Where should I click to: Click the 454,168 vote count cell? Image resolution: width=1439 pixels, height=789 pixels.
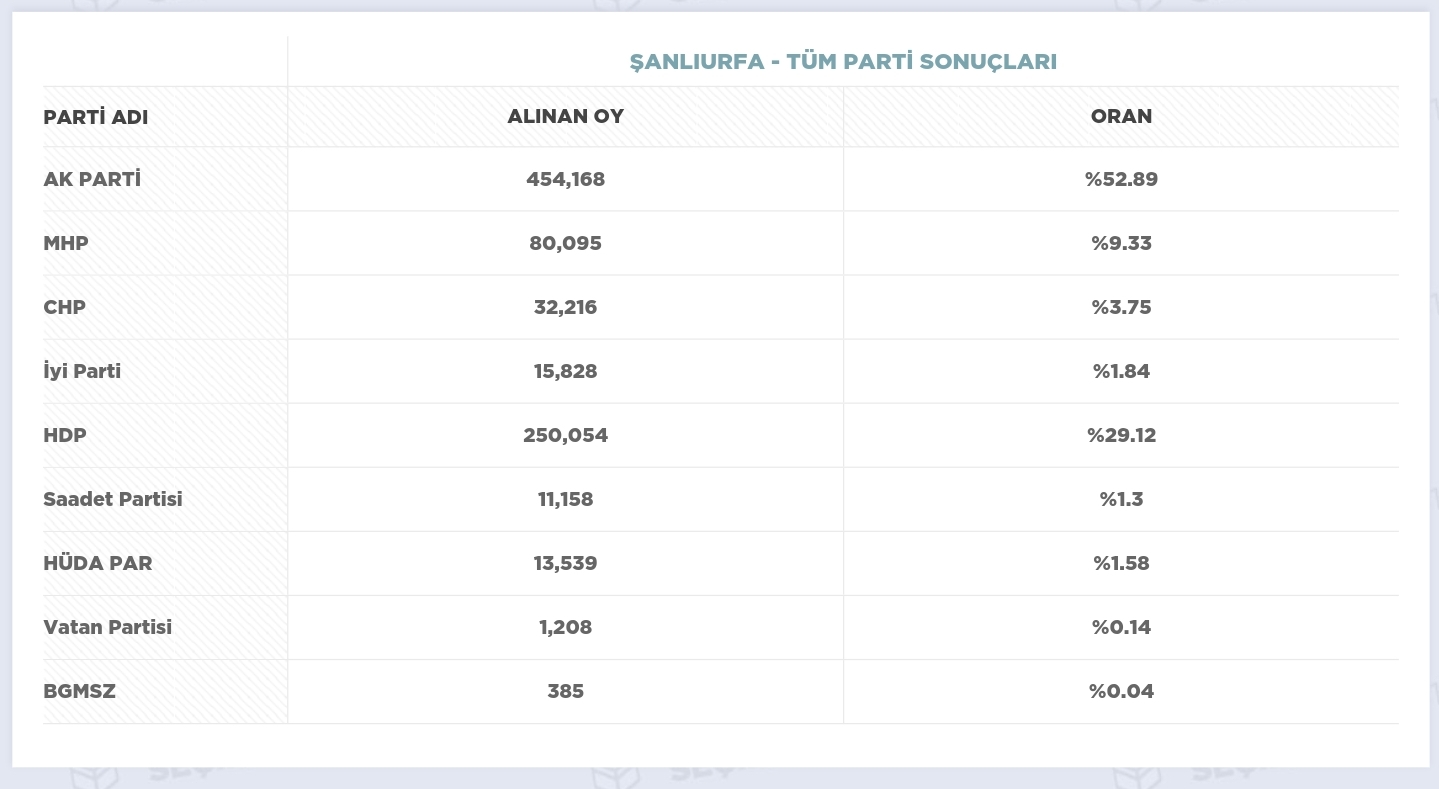pyautogui.click(x=566, y=179)
